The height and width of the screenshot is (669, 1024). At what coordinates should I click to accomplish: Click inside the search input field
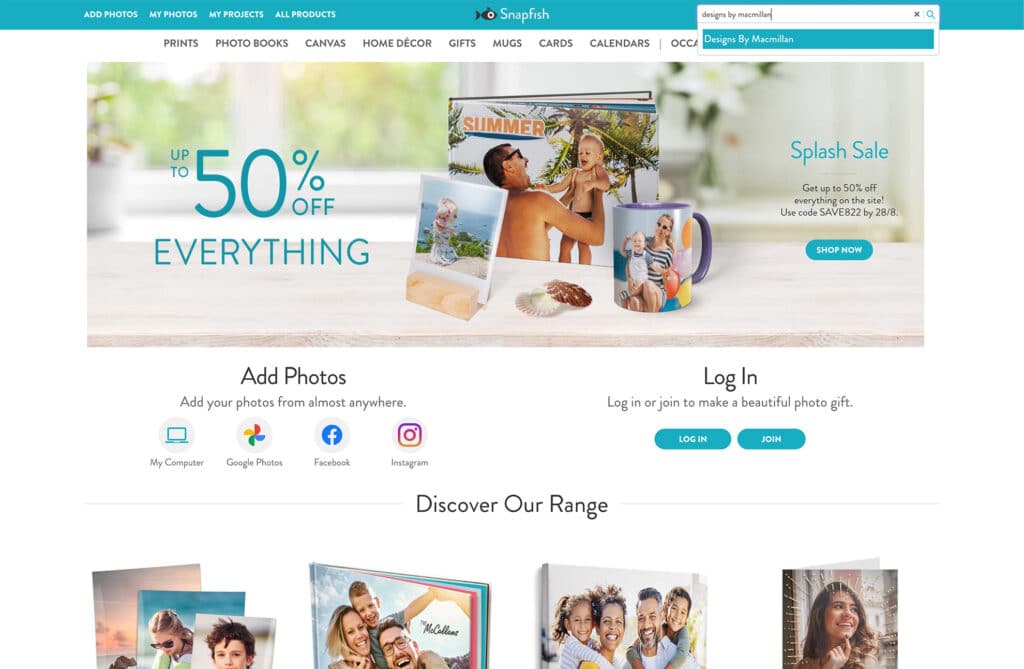pos(805,14)
